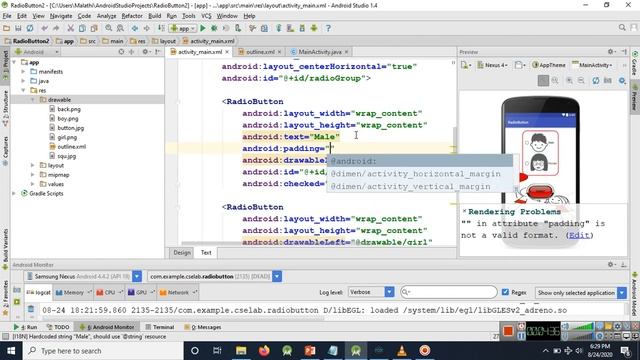640x360 pixels.
Task: Click the Help question mark icon
Action: coord(328,28)
